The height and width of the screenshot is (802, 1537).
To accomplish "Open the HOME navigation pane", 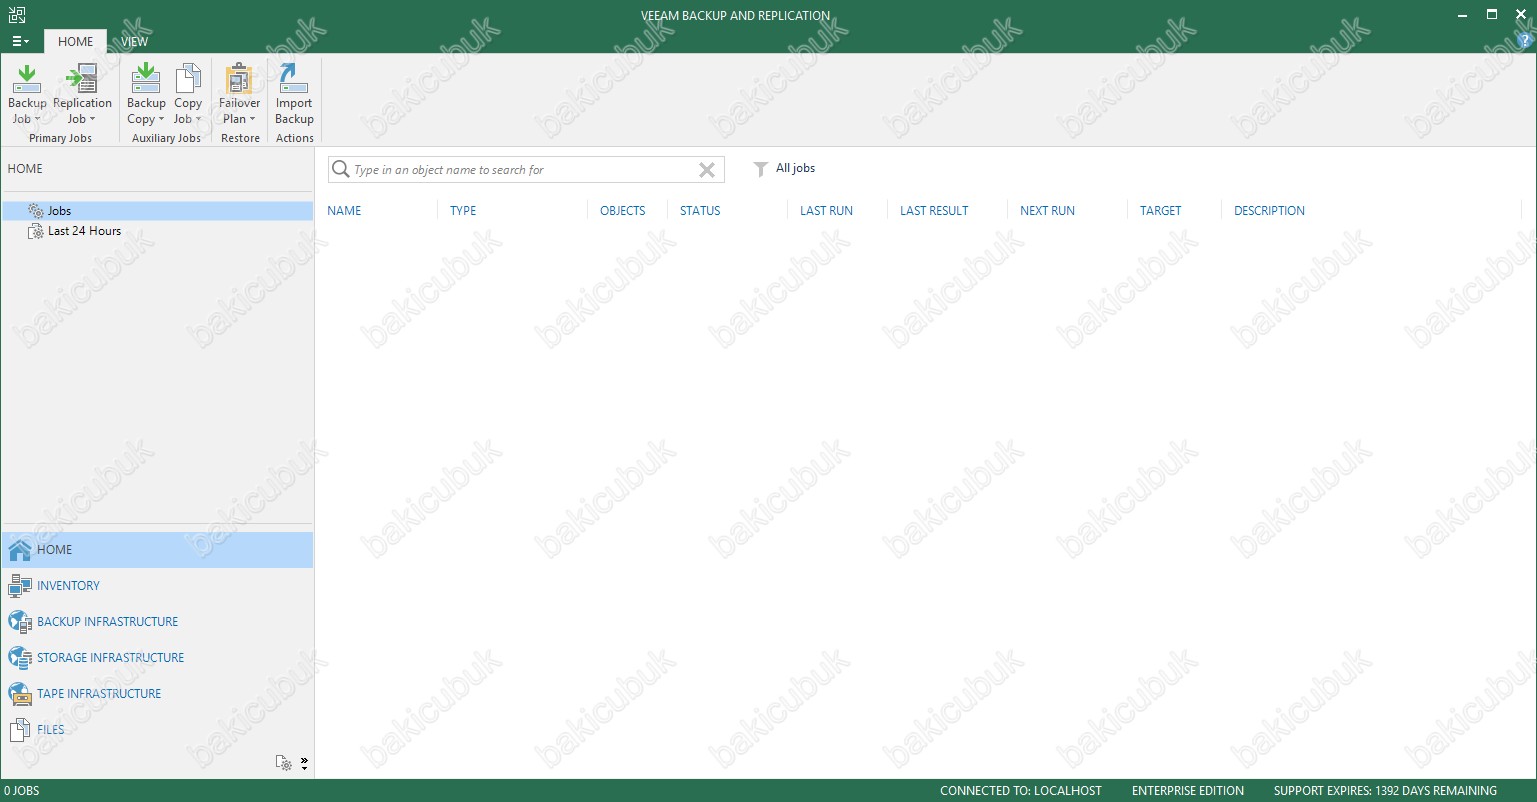I will [158, 550].
